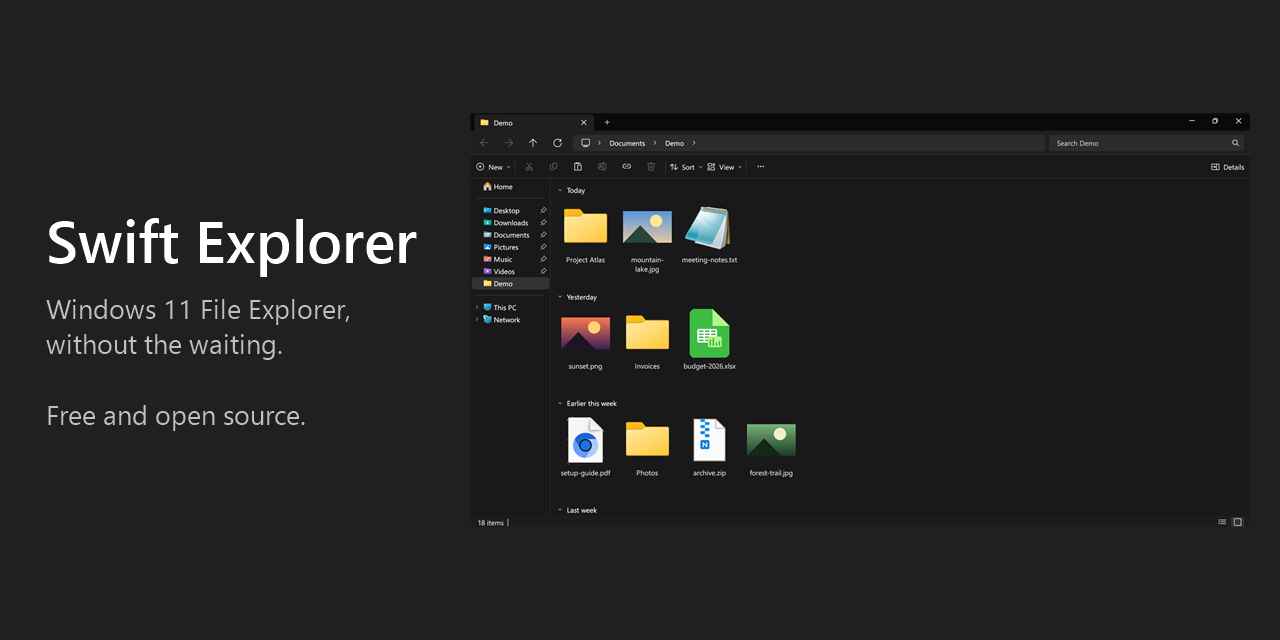Click the "18 items" status text

click(x=491, y=523)
